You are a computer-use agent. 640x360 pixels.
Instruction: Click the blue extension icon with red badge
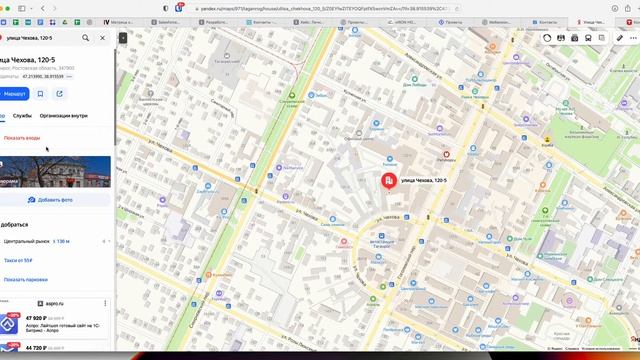coord(179,8)
